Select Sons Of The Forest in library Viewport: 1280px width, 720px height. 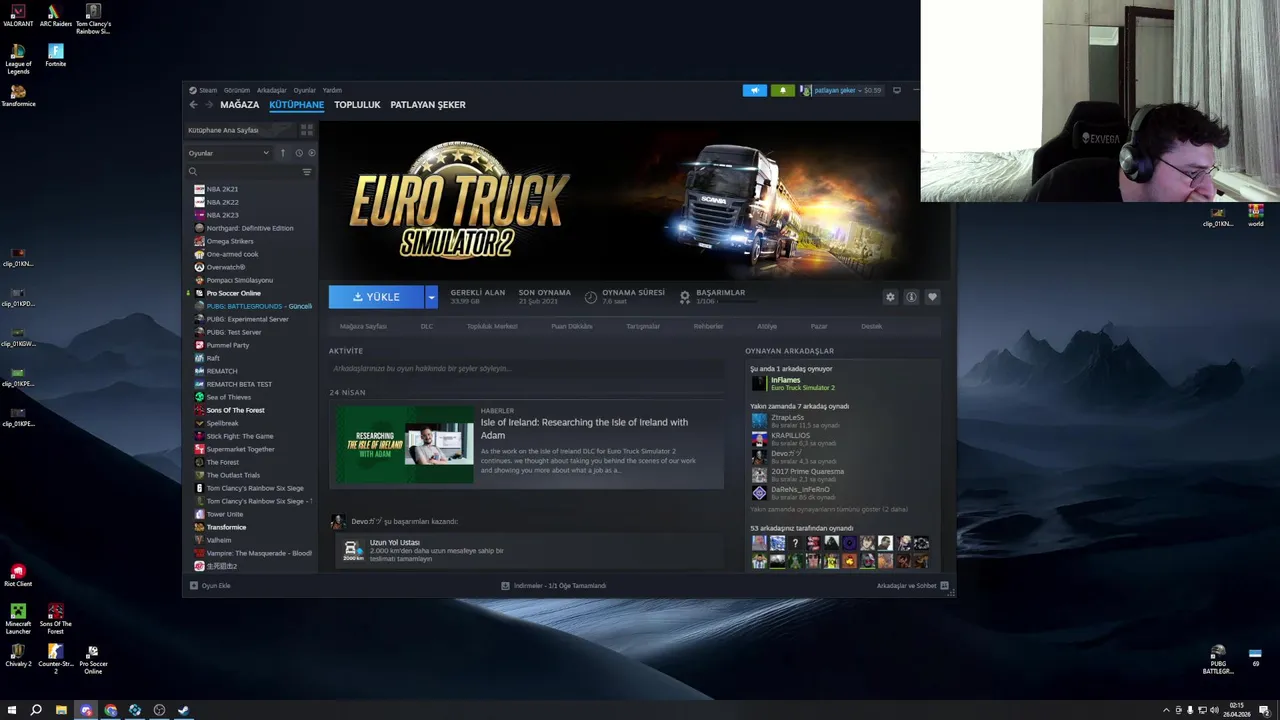coord(235,410)
